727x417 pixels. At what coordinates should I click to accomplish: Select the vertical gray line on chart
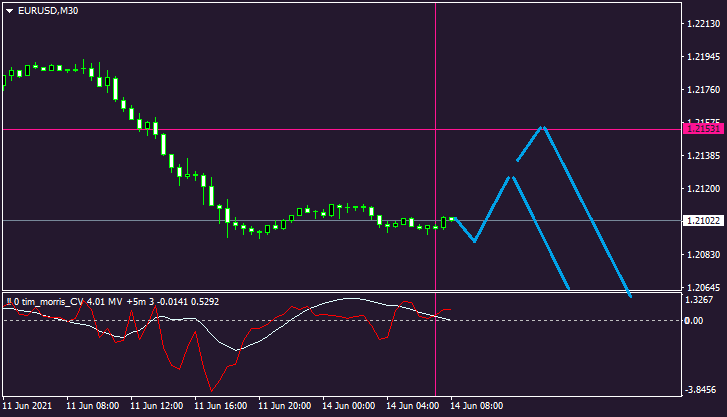point(436,150)
